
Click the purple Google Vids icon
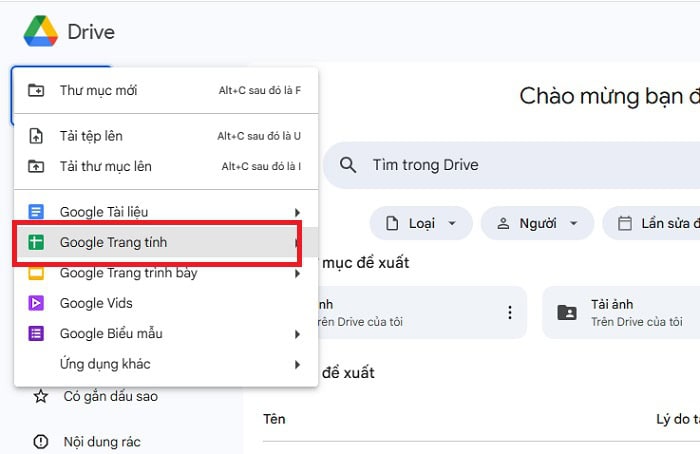coord(37,303)
